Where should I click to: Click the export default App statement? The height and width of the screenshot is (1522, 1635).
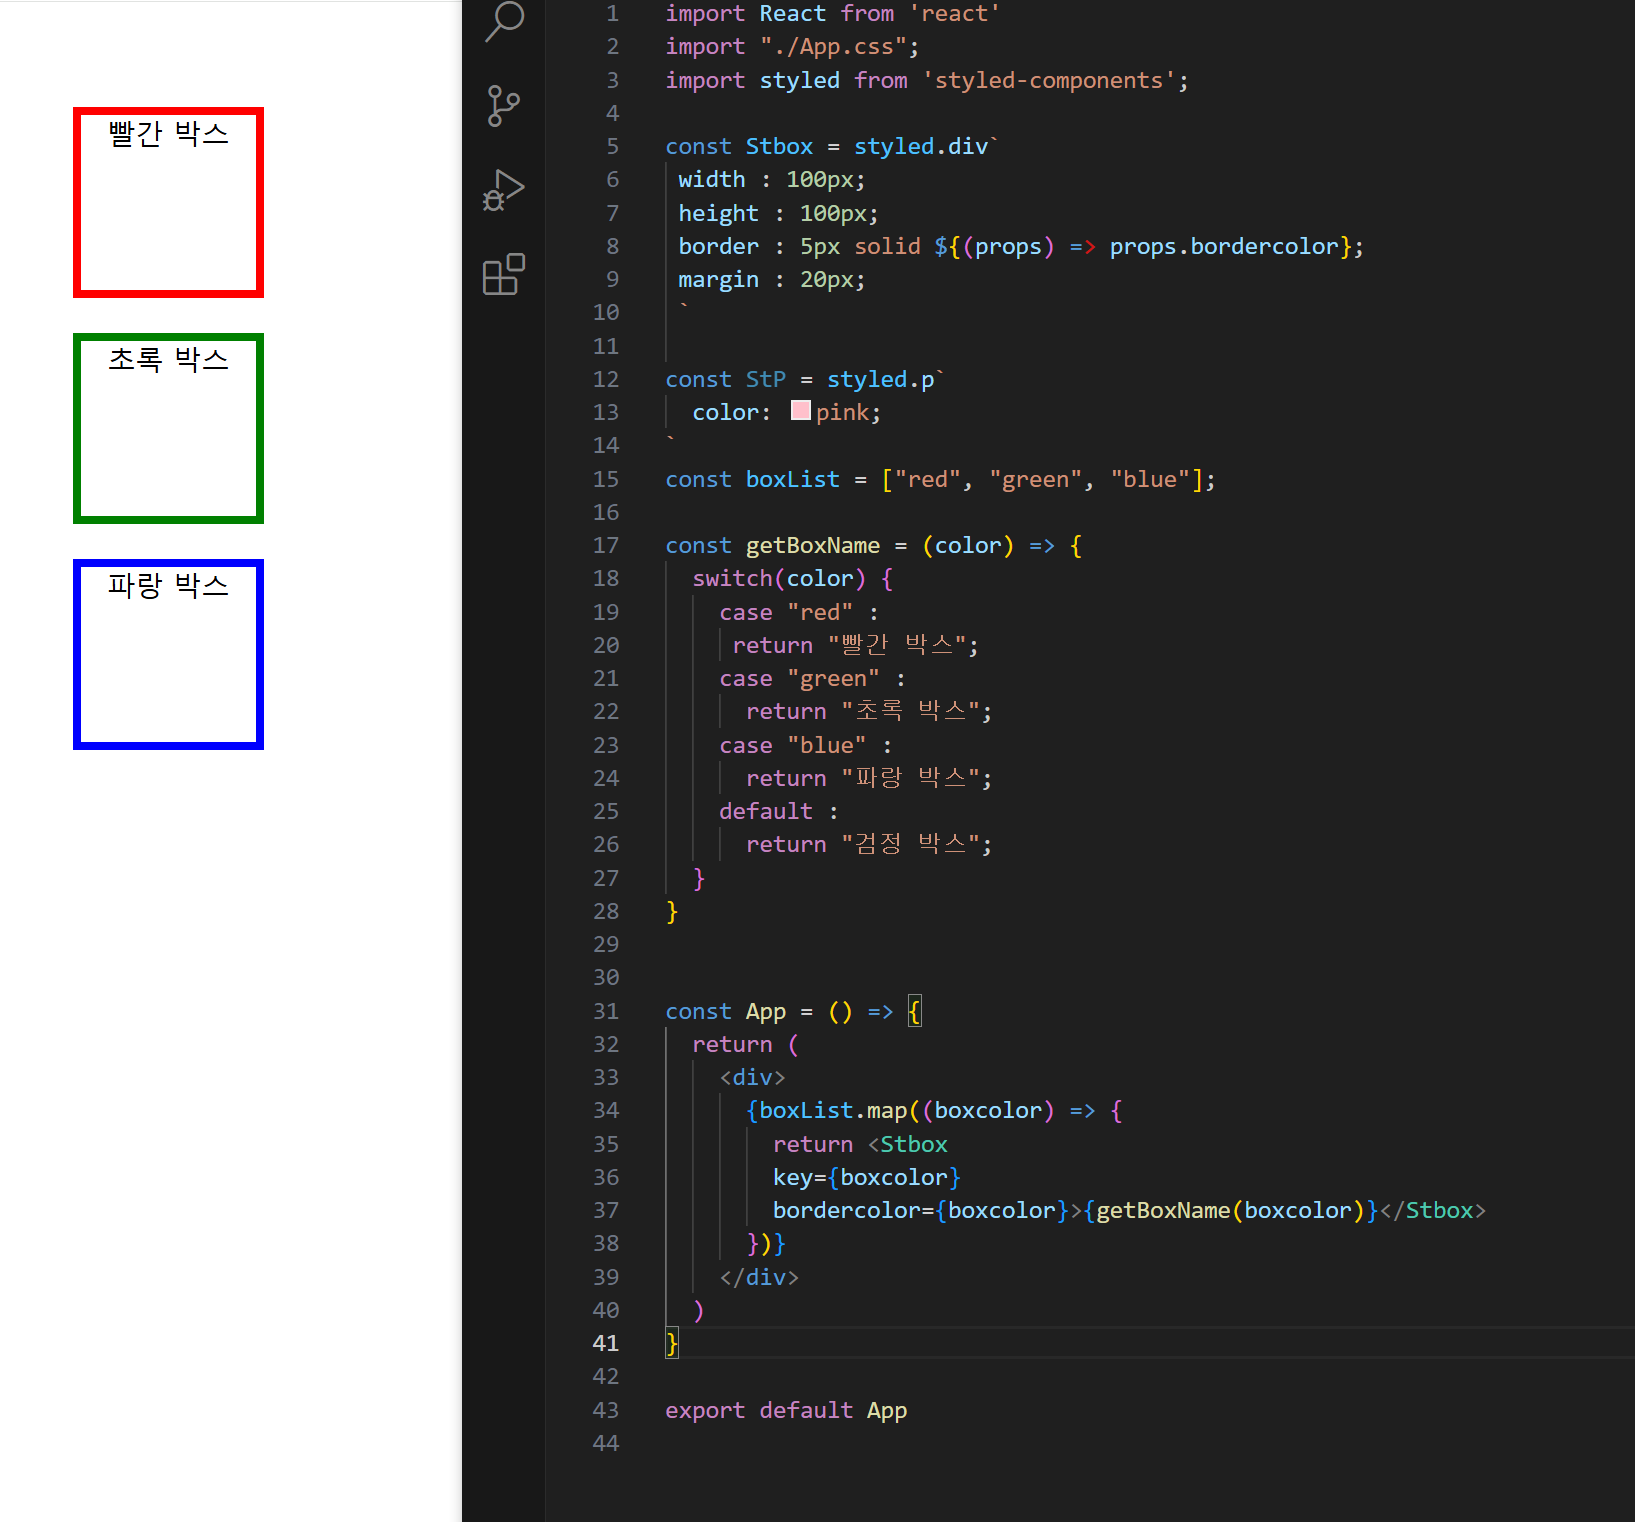pyautogui.click(x=786, y=1410)
